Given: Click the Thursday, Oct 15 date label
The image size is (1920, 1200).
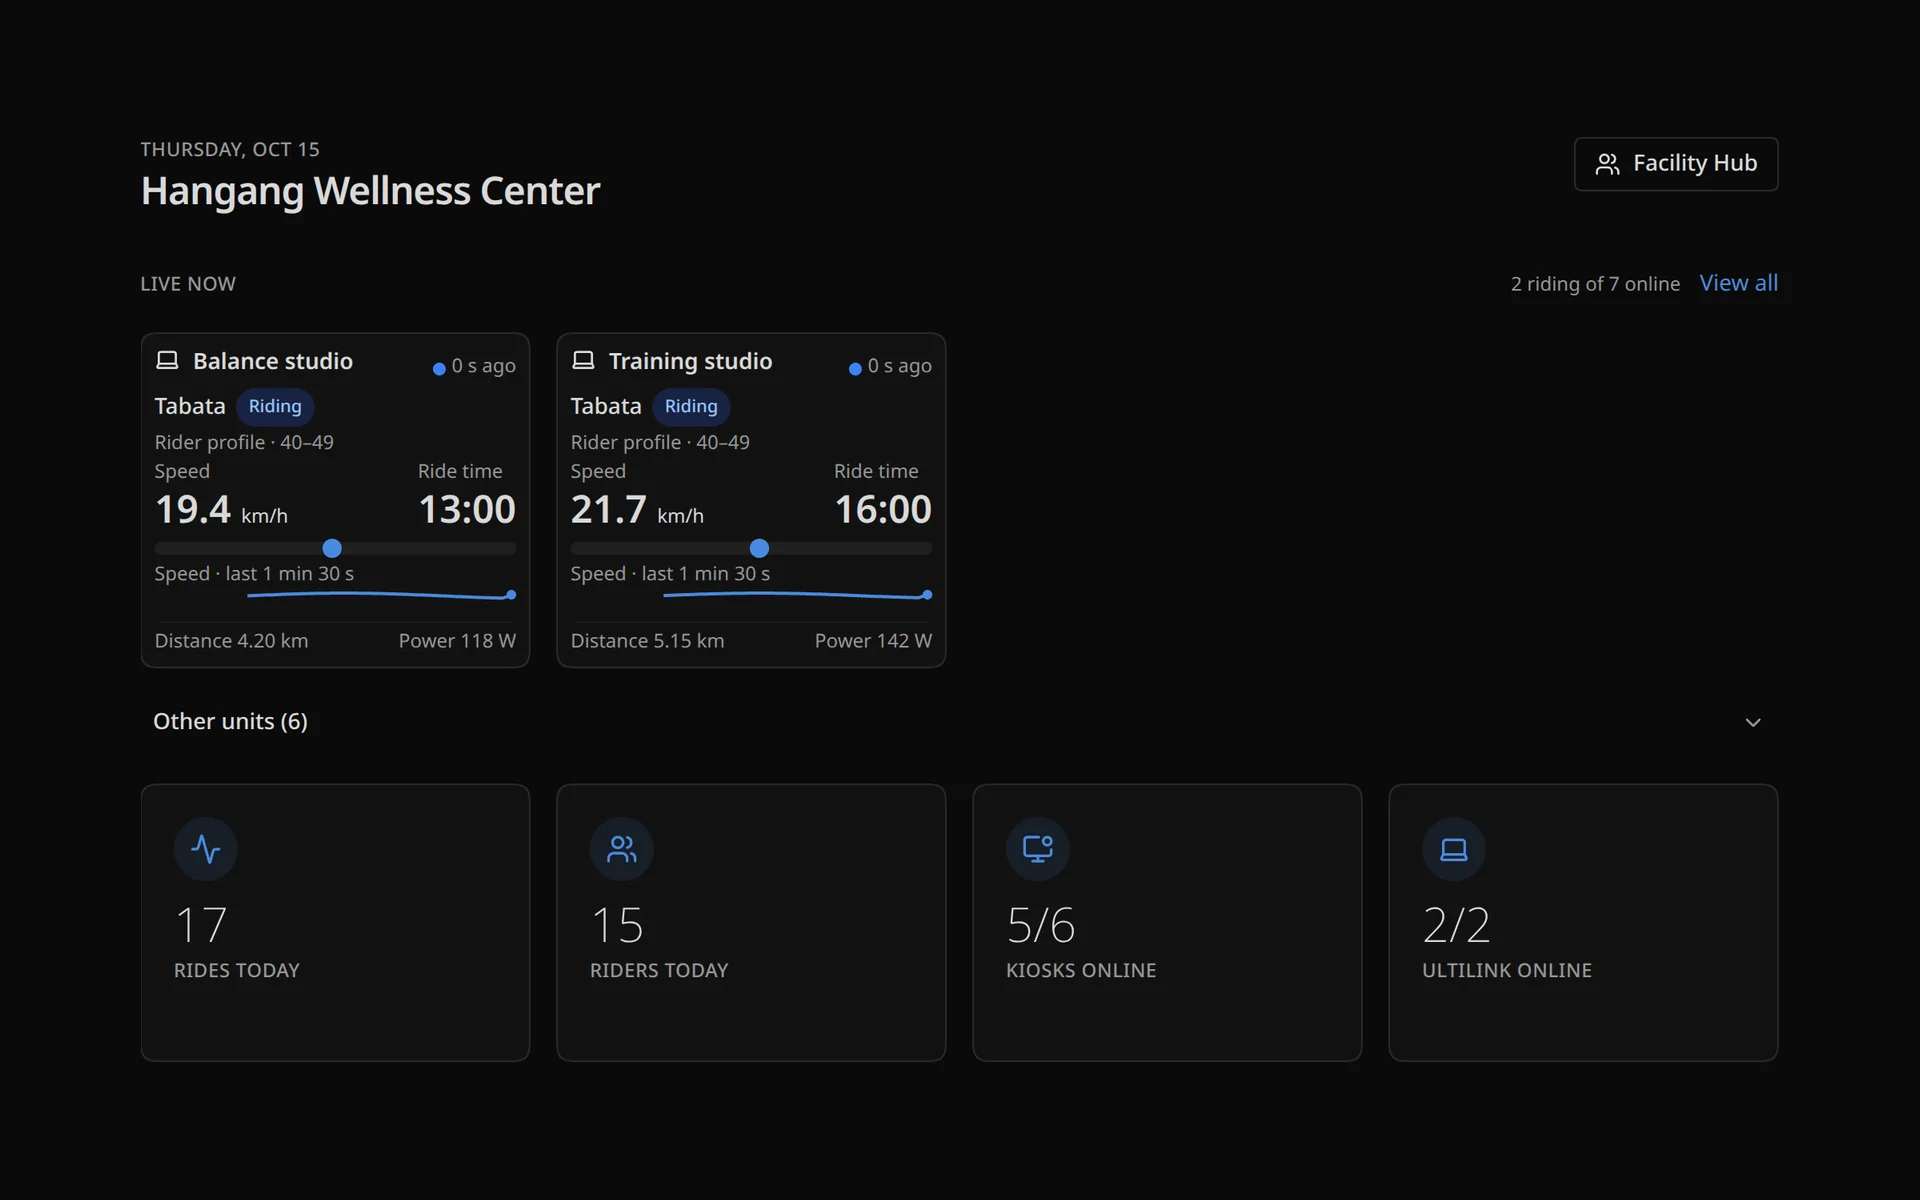Looking at the screenshot, I should (x=230, y=149).
